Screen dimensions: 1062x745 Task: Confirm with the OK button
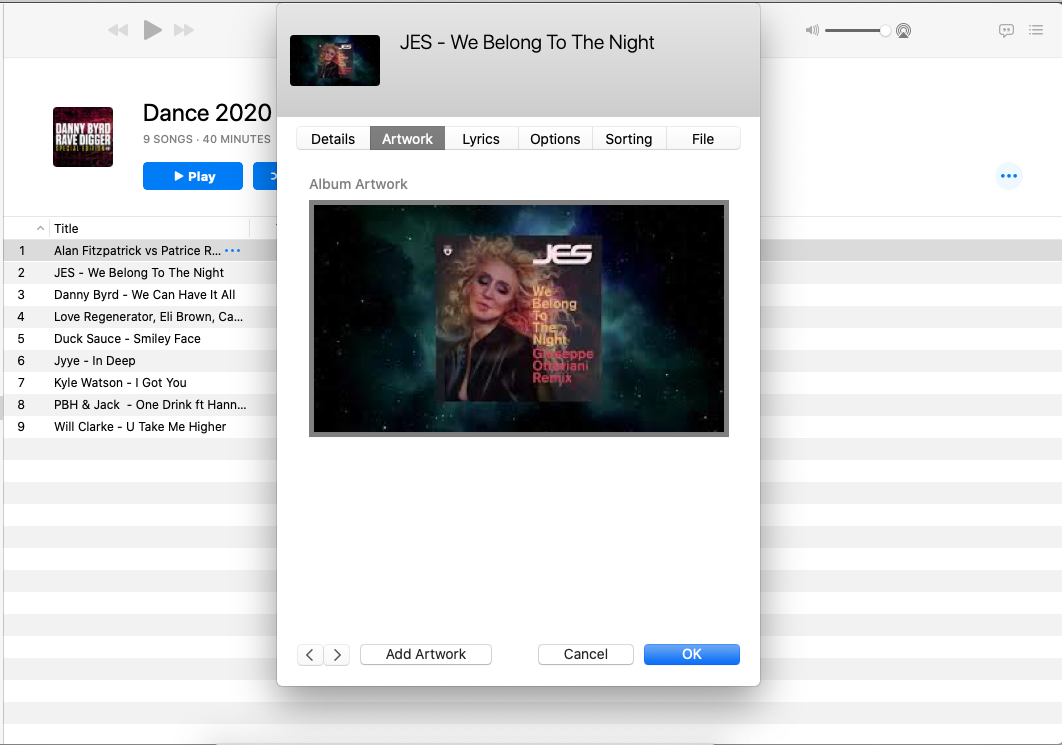tap(692, 654)
